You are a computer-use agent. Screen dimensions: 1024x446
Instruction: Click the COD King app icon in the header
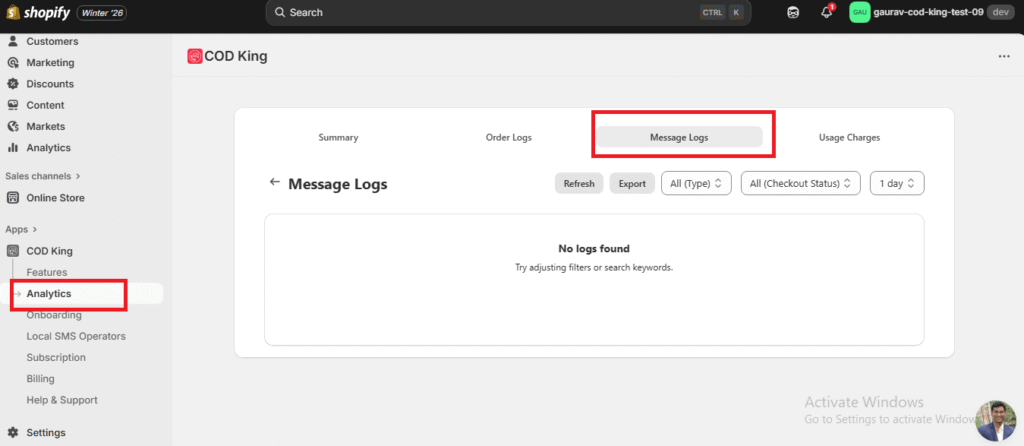point(194,57)
